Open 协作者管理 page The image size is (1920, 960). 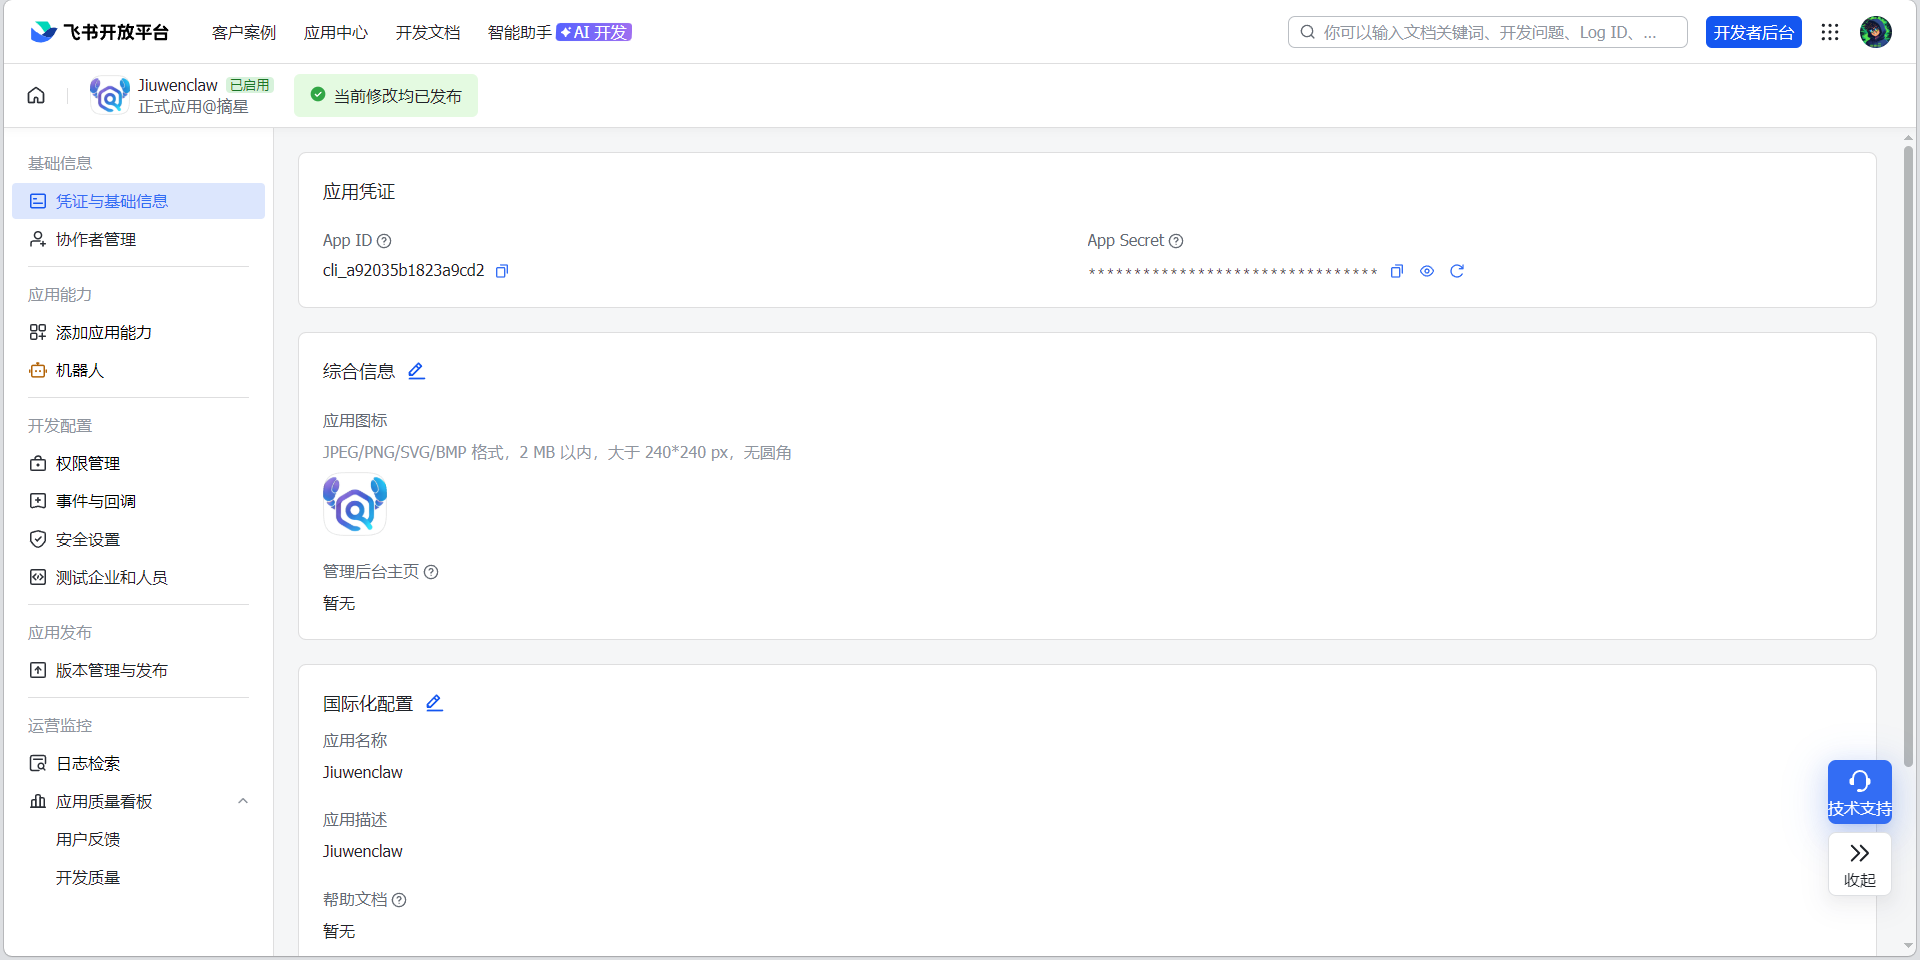pyautogui.click(x=138, y=239)
